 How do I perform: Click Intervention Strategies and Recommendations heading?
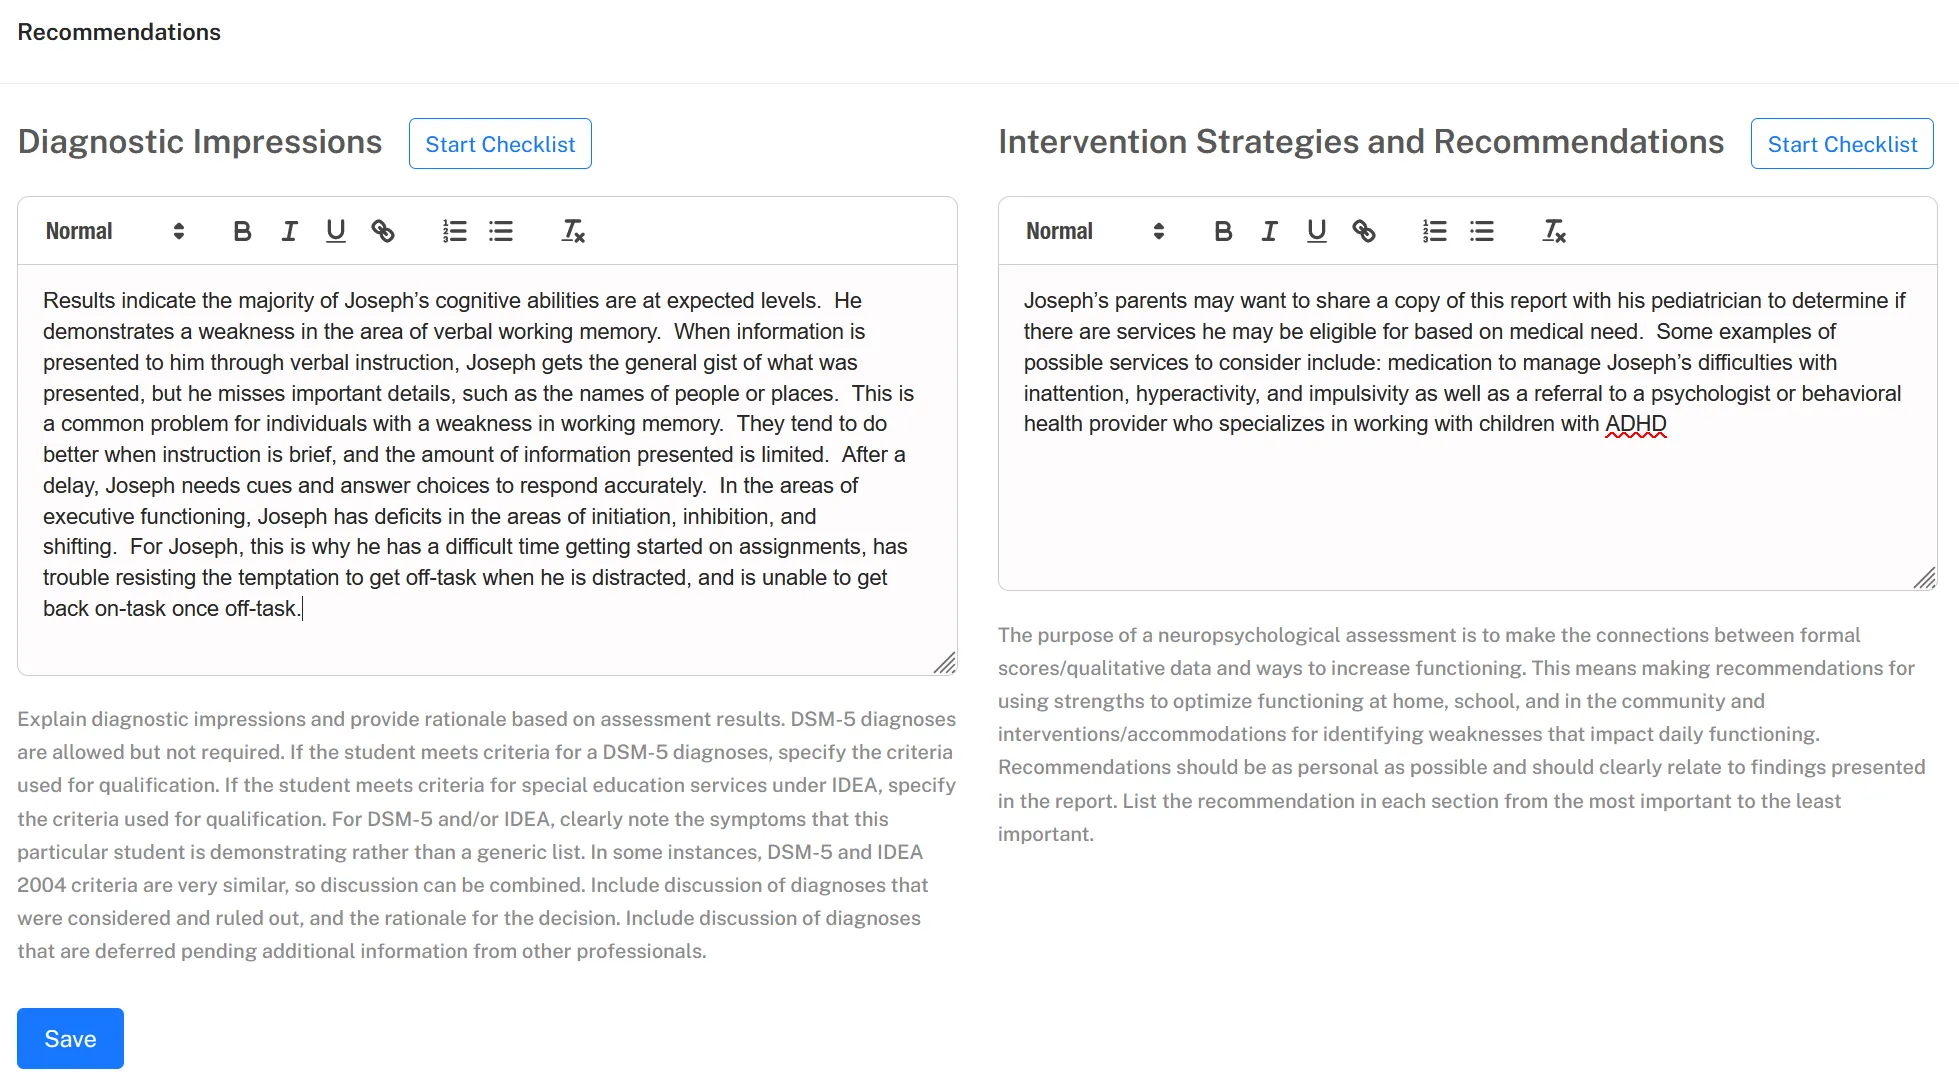click(1361, 142)
